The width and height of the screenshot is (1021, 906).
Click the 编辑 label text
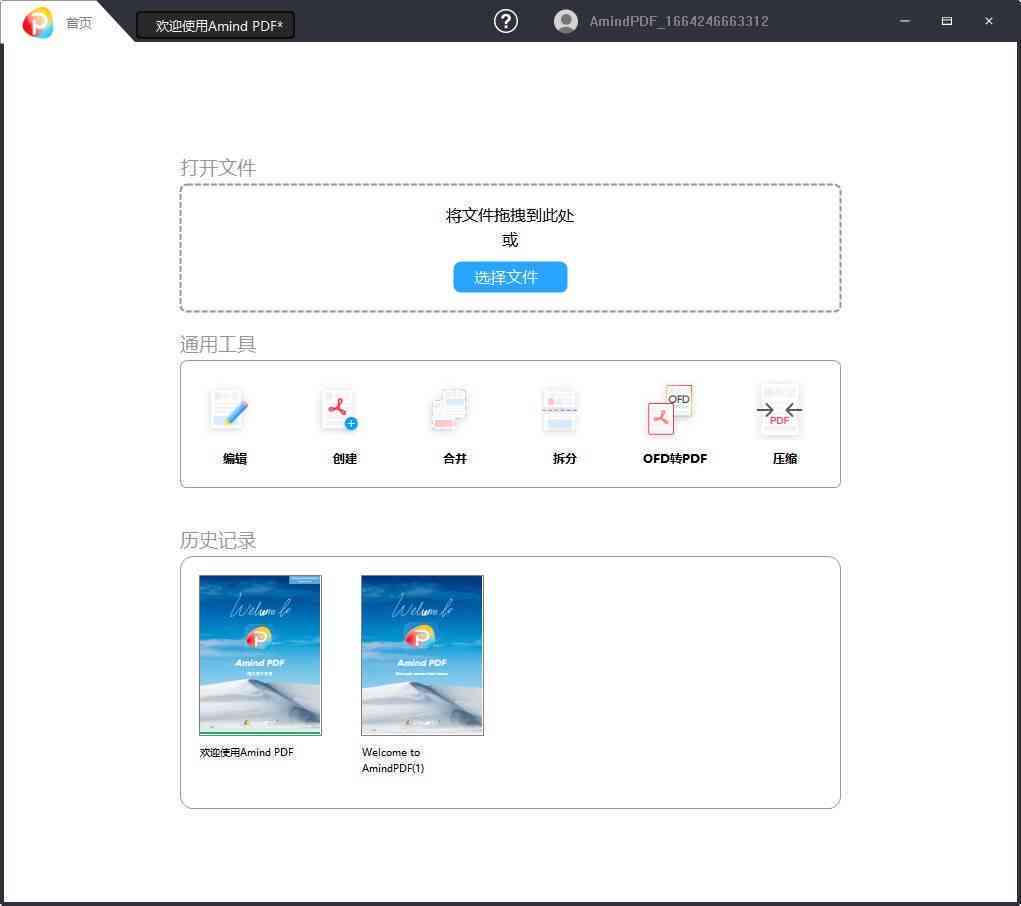click(x=235, y=459)
